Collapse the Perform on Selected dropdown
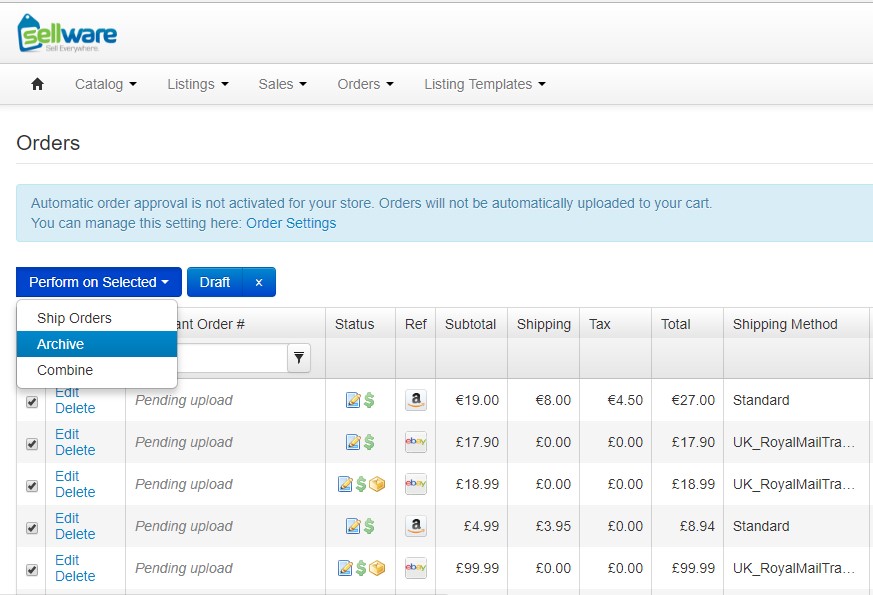This screenshot has width=873, height=595. (x=99, y=282)
